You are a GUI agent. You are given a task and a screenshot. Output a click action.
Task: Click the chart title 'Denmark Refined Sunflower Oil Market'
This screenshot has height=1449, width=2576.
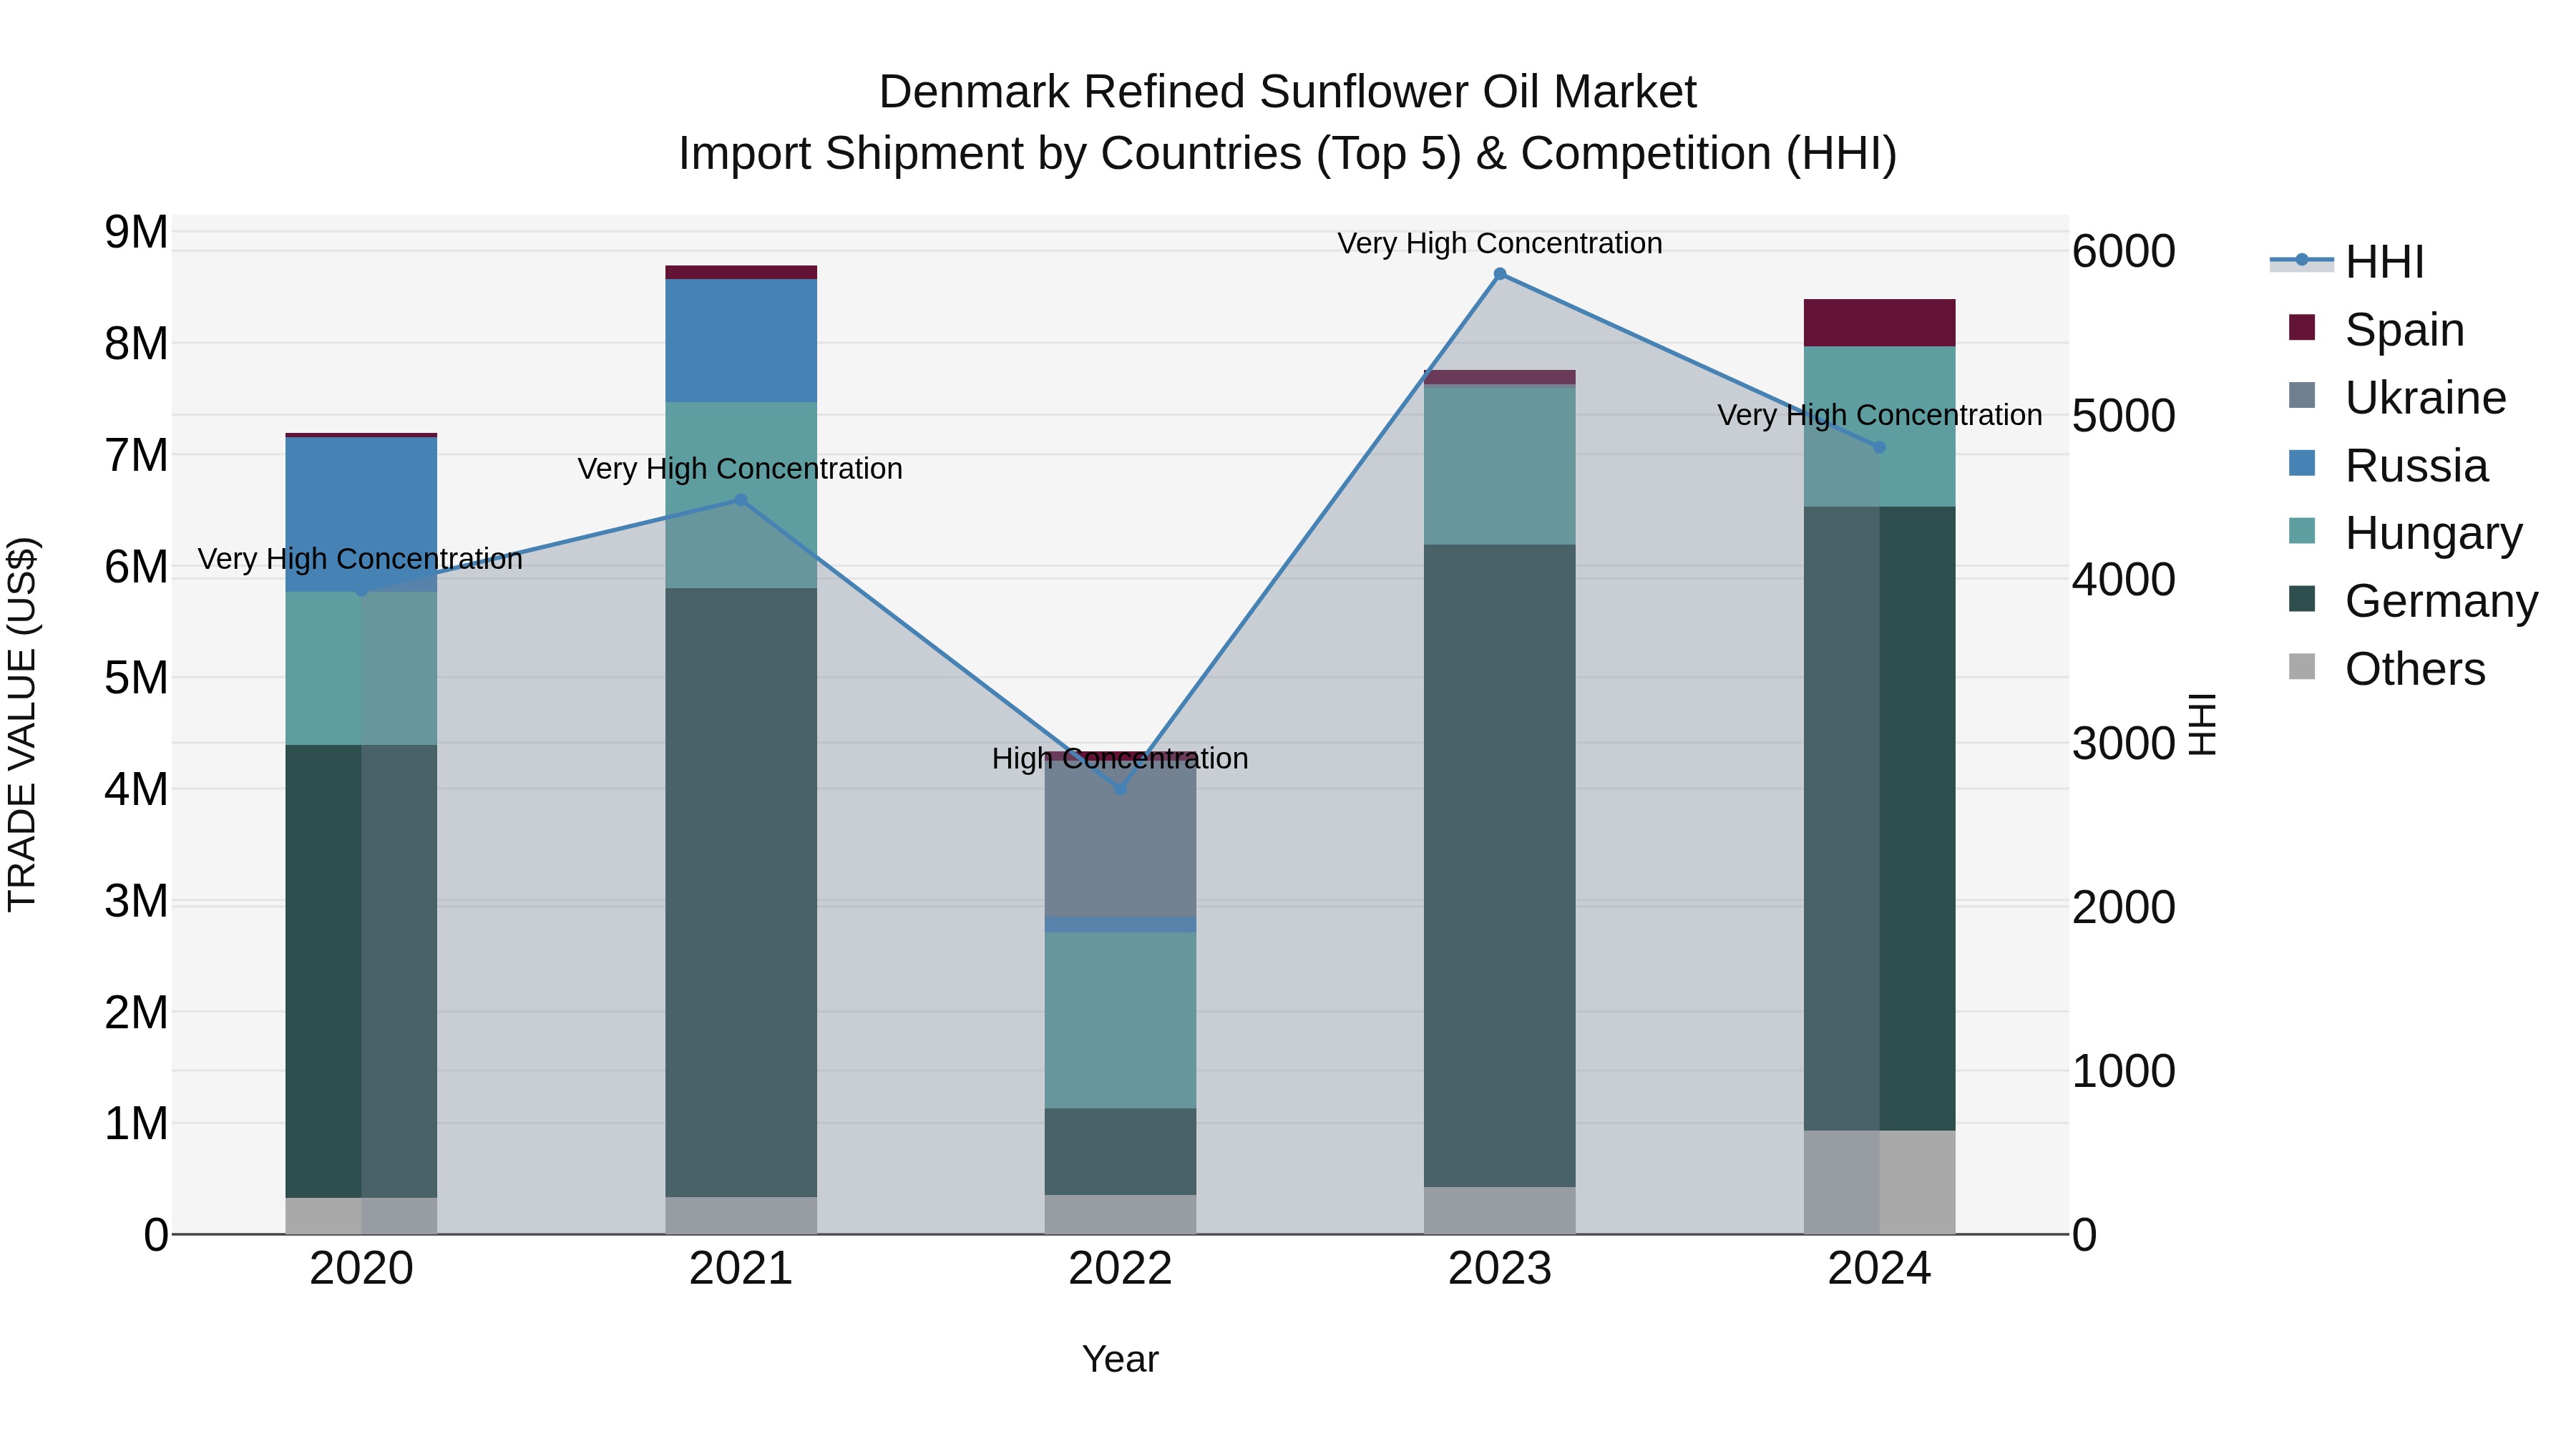(x=1288, y=92)
